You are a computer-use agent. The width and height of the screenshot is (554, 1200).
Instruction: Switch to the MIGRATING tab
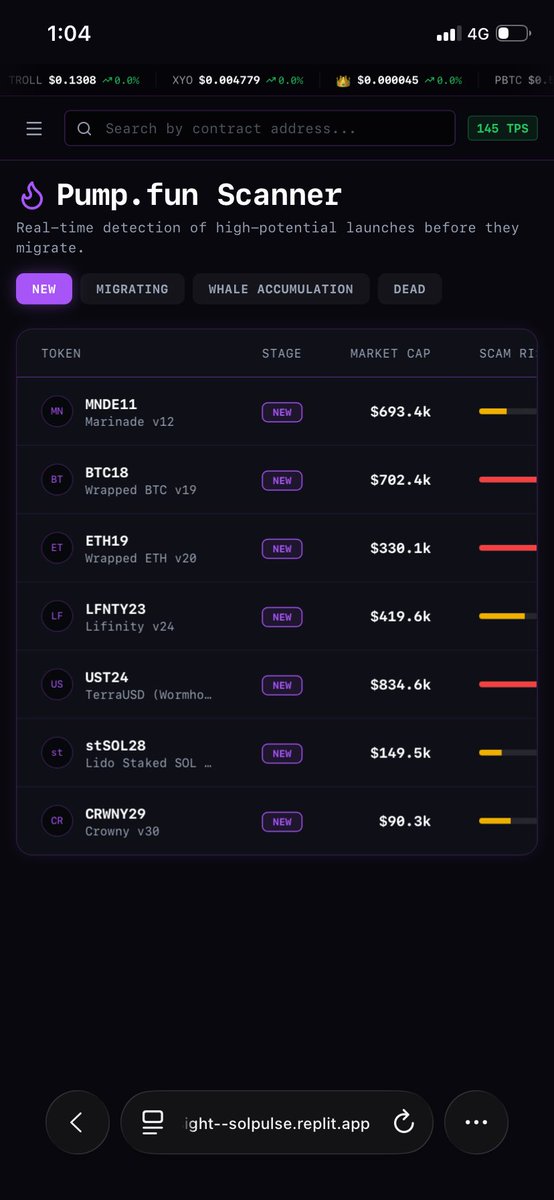point(132,289)
